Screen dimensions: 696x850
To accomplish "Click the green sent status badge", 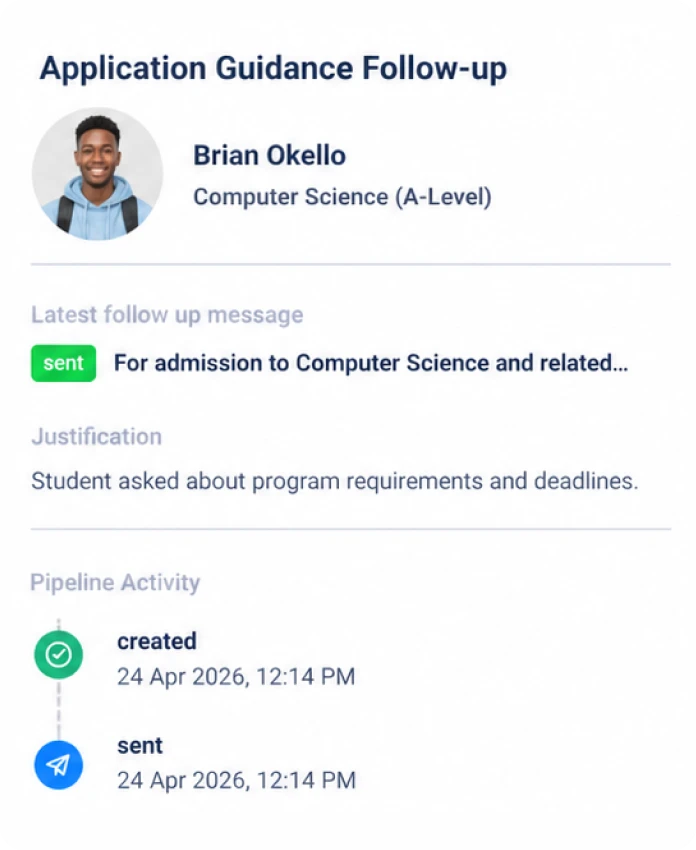I will pyautogui.click(x=63, y=363).
